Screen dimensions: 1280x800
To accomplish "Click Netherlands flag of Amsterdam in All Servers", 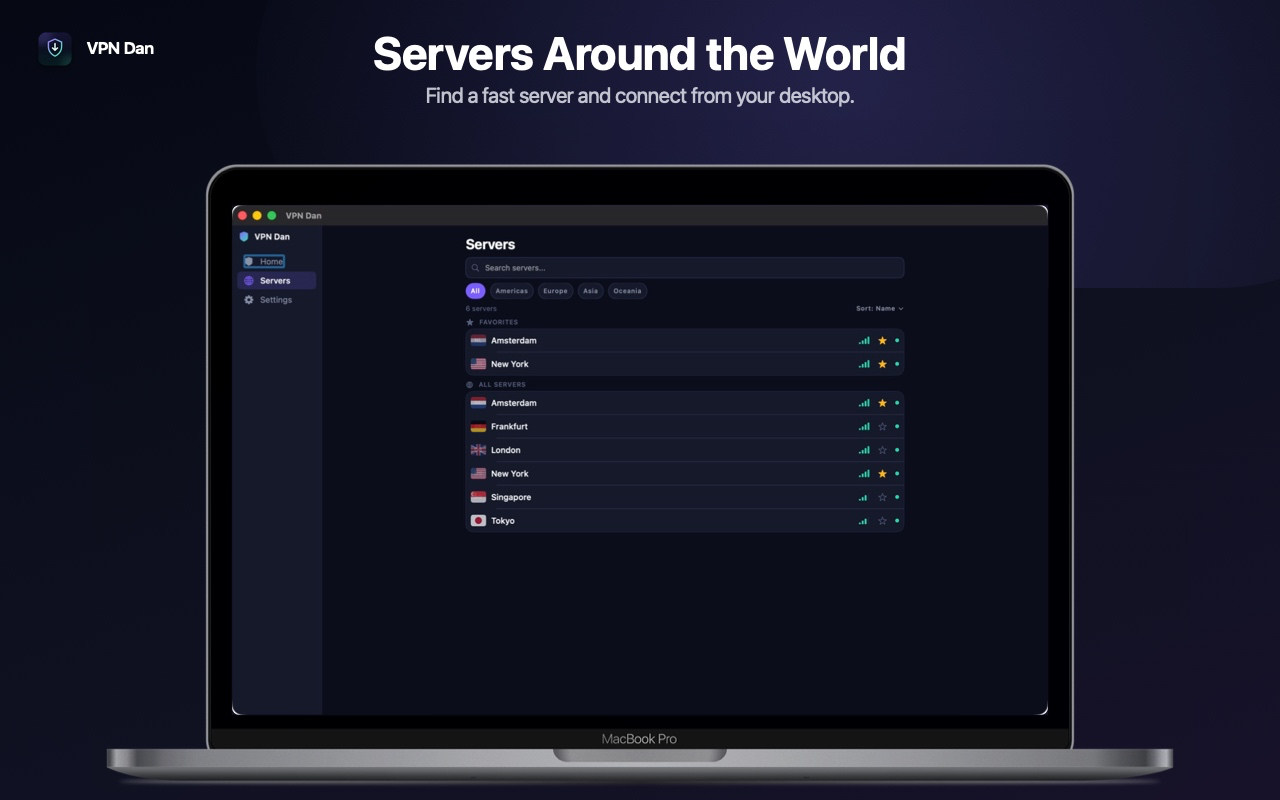I will (x=478, y=403).
